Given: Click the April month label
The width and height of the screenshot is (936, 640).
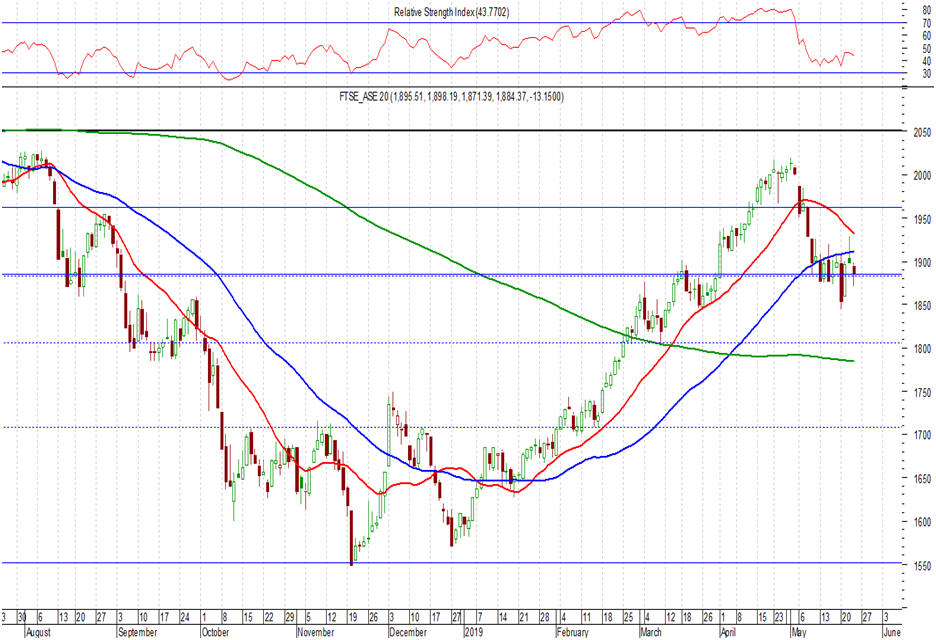Looking at the screenshot, I should click(x=728, y=632).
